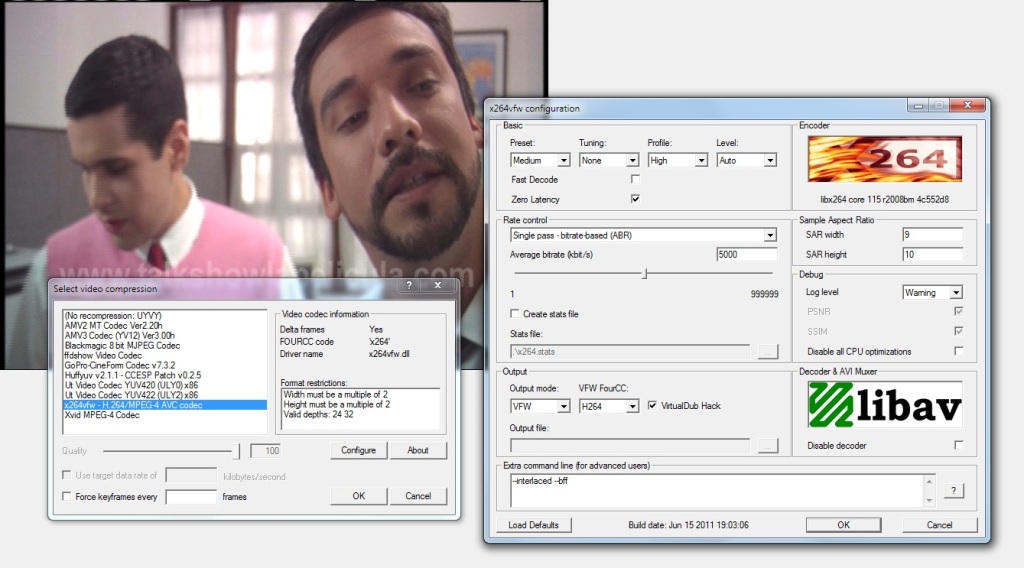Image resolution: width=1024 pixels, height=568 pixels.
Task: Click Configure in video compression dialog
Action: point(358,450)
